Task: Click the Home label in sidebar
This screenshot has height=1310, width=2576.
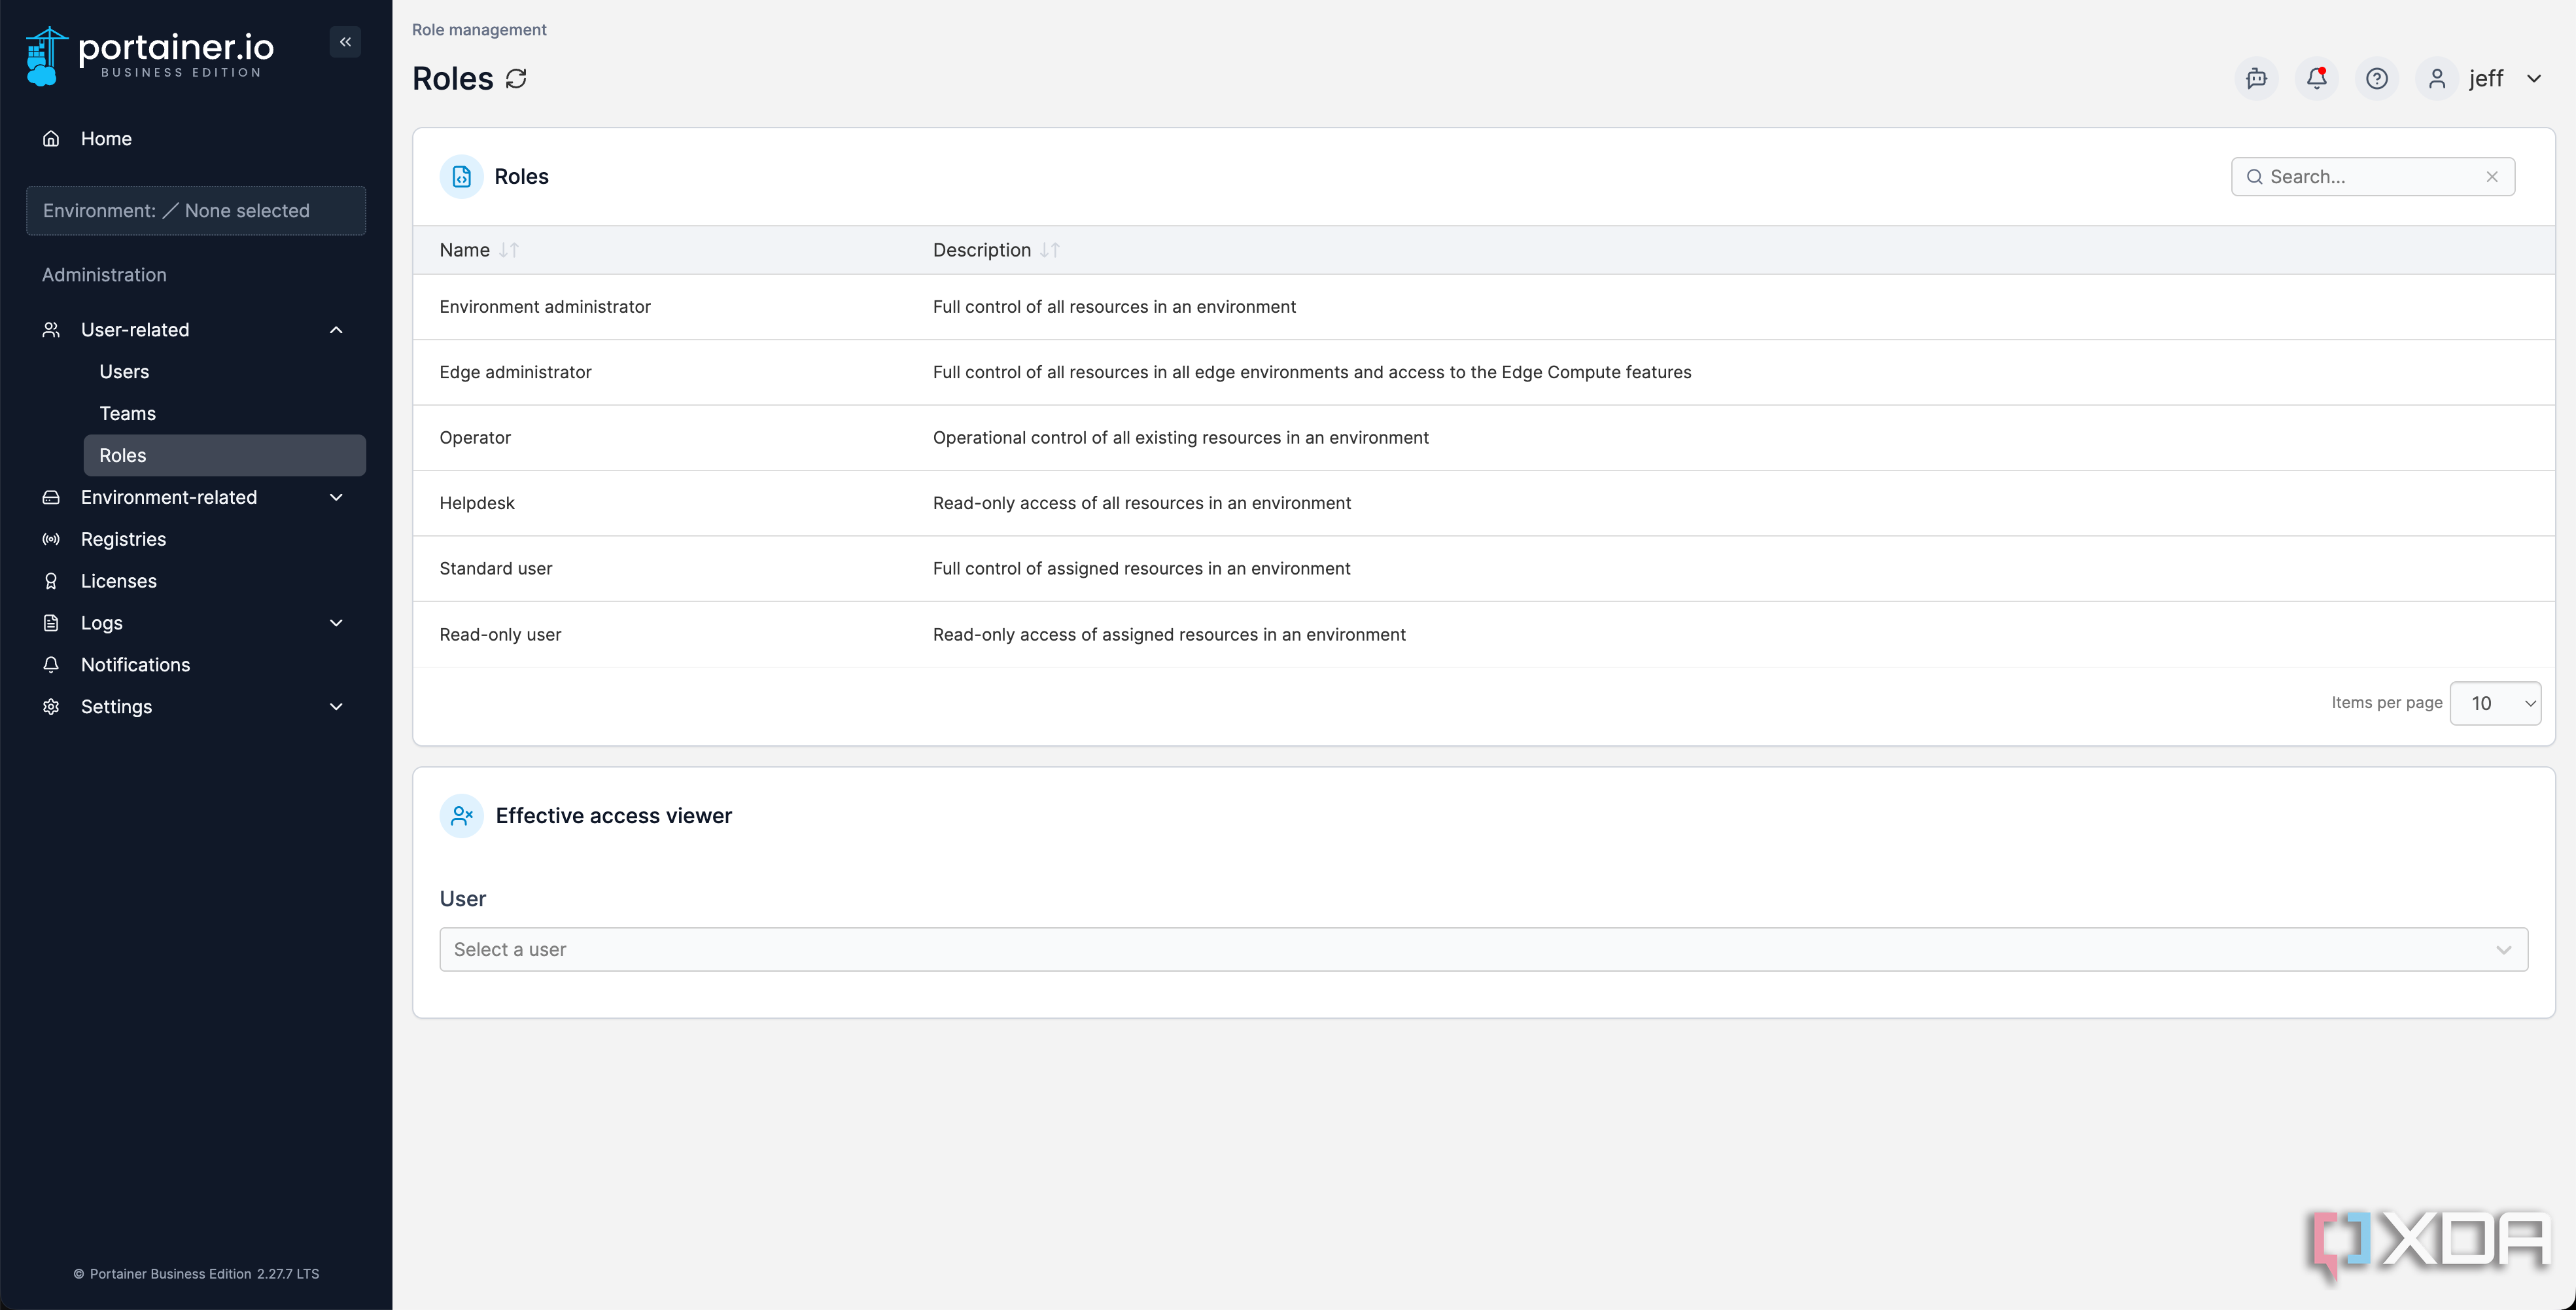Action: tap(106, 139)
